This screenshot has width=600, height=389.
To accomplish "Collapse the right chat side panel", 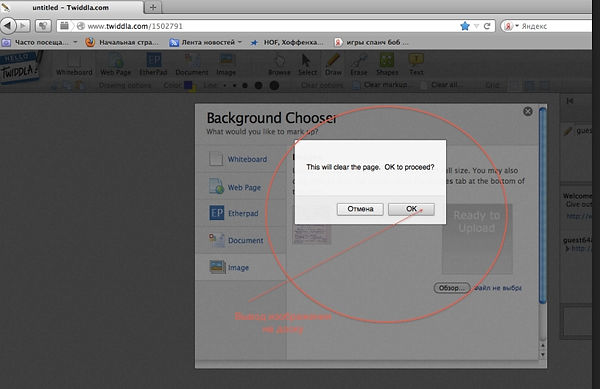I will point(570,101).
